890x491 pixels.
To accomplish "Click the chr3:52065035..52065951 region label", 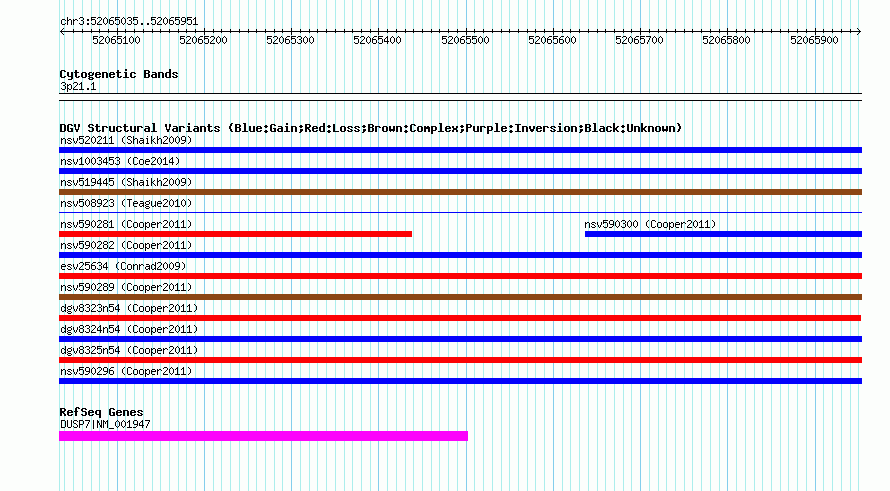I will coord(129,22).
